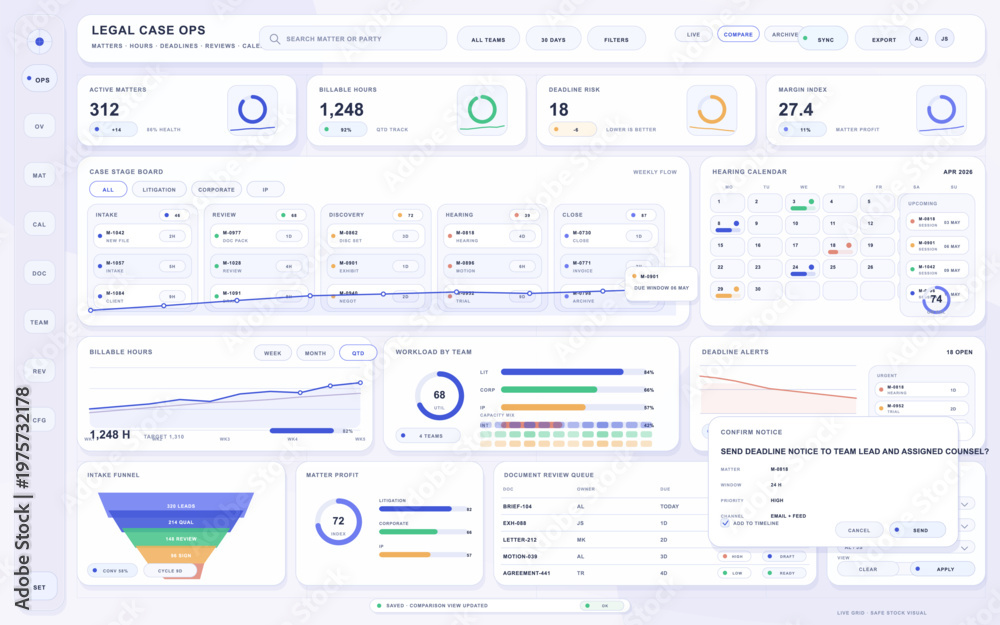1000x625 pixels.
Task: Click the Deadline Risk orange ring icon
Action: (x=712, y=110)
